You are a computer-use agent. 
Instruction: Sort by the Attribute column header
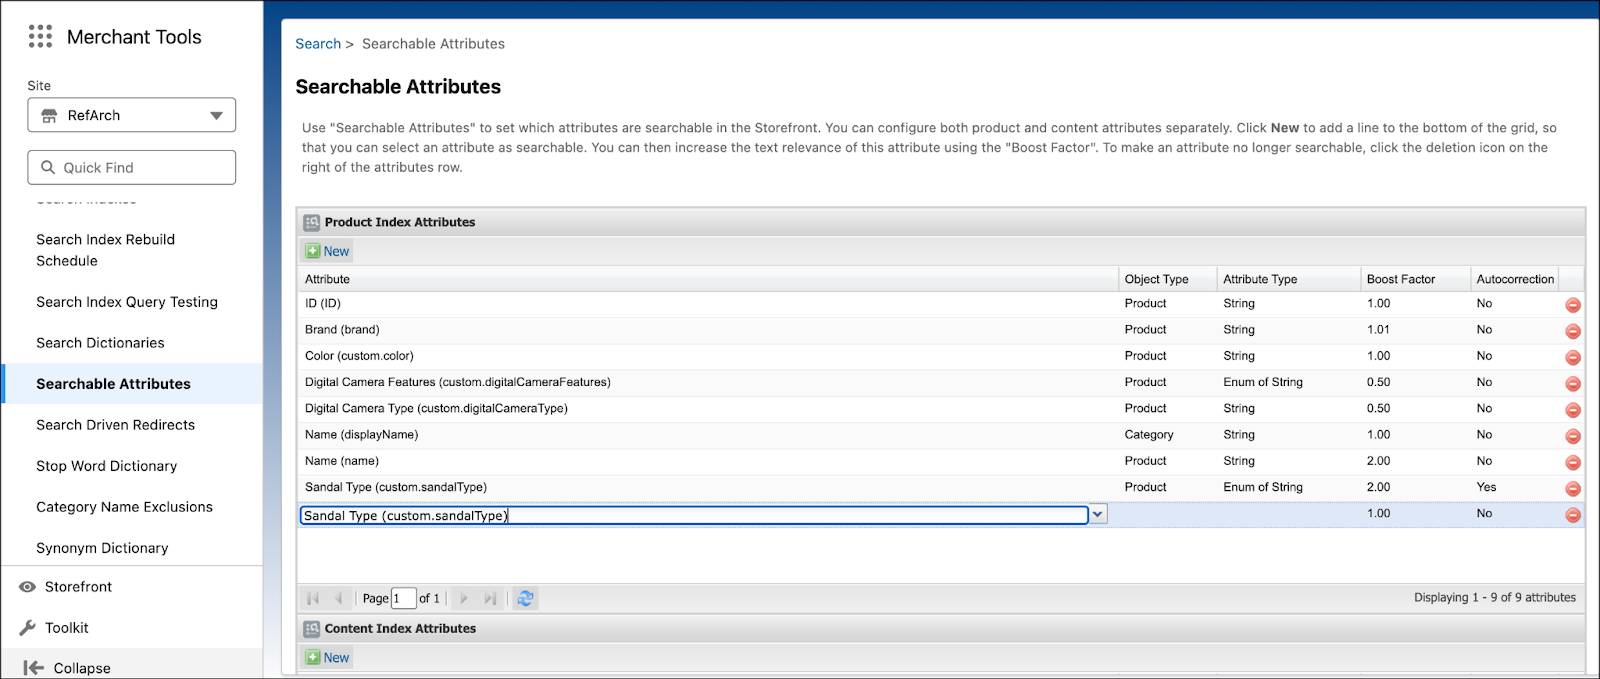(x=707, y=279)
